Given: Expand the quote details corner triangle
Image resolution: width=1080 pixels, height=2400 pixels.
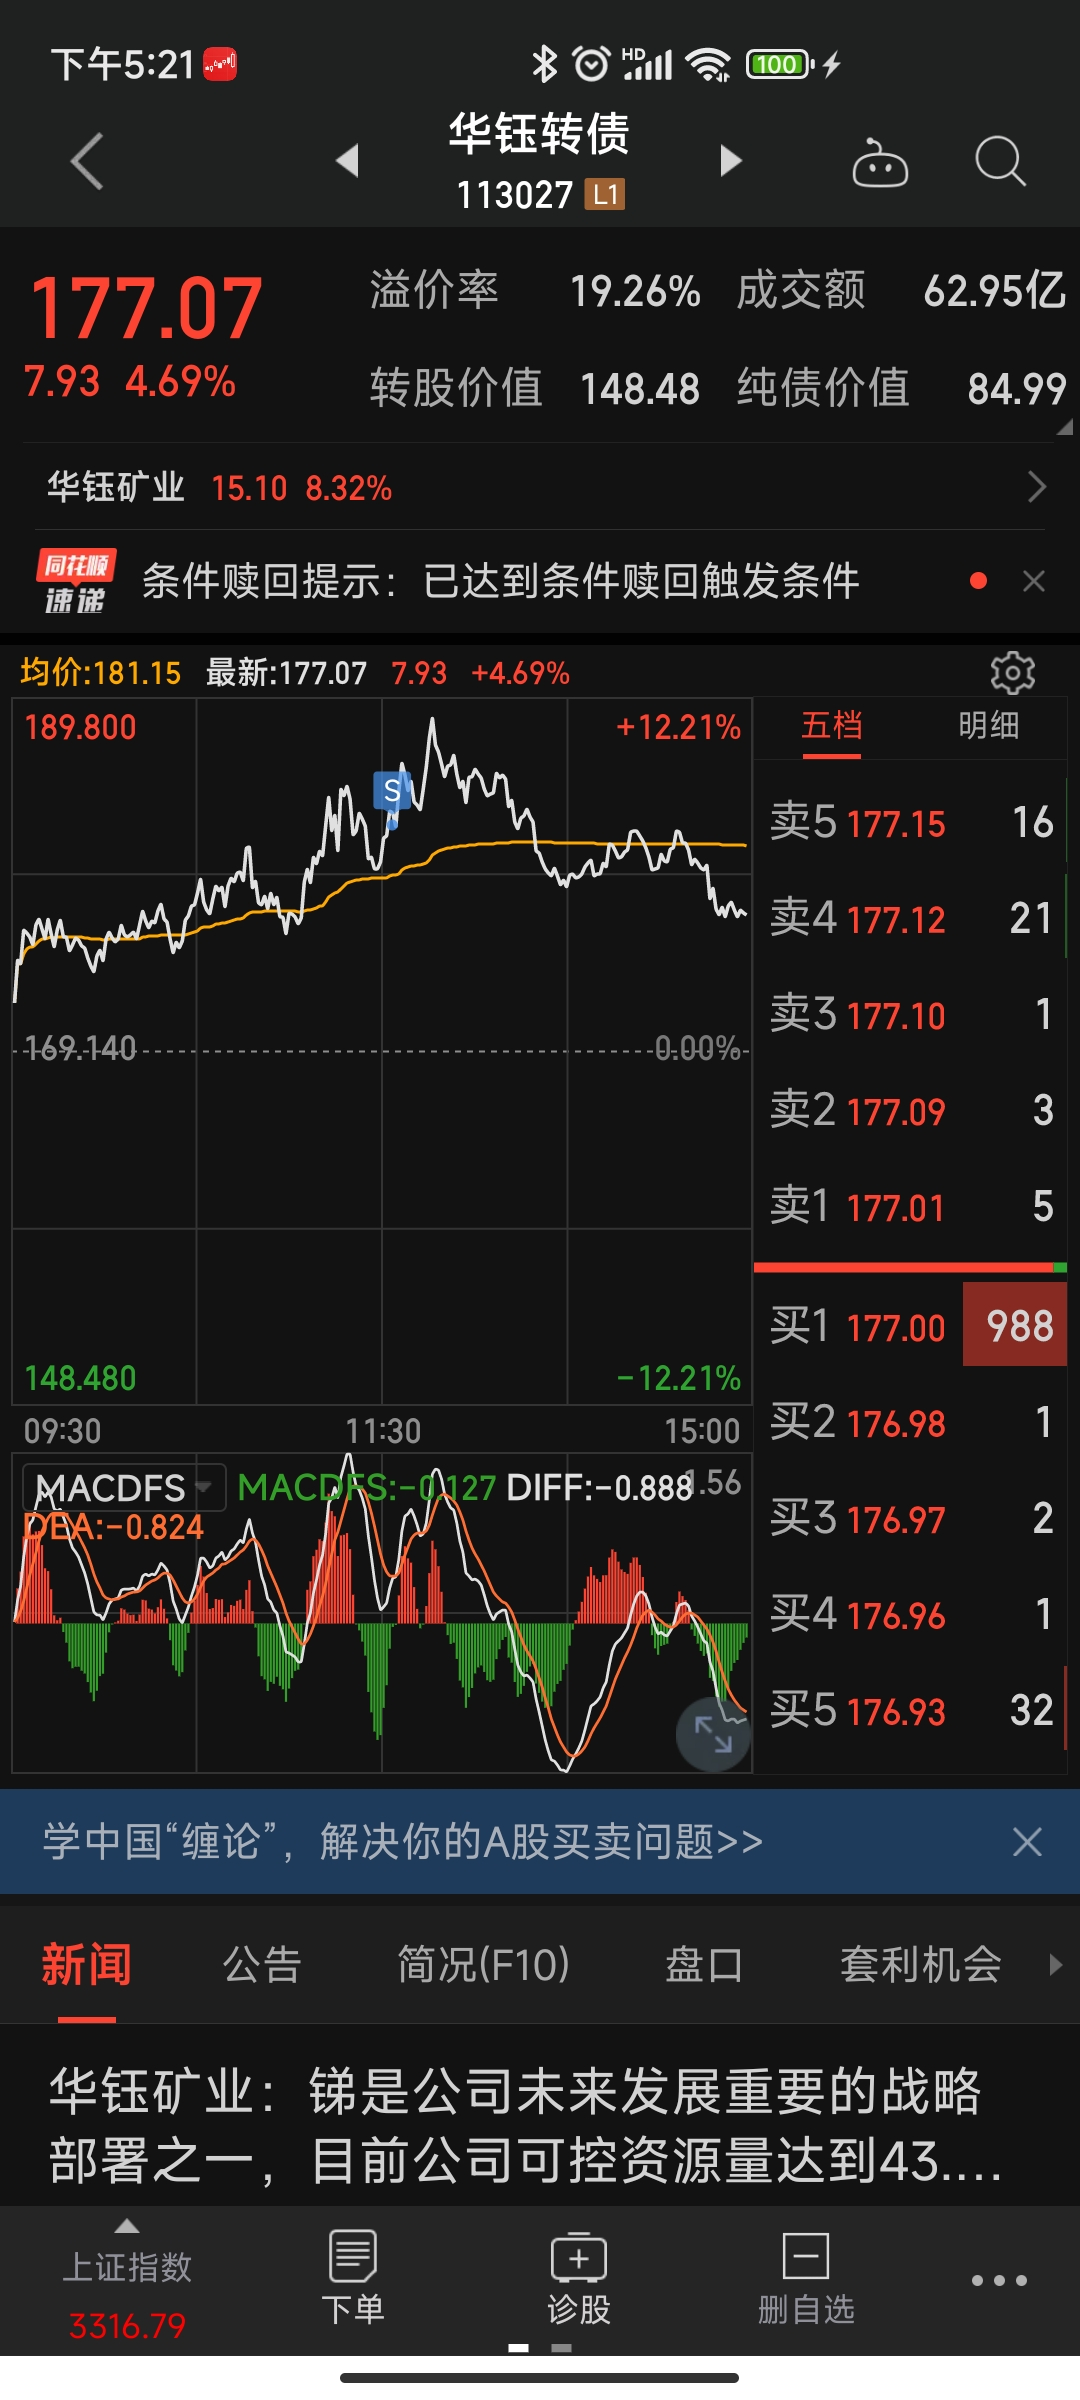Looking at the screenshot, I should point(1065,427).
